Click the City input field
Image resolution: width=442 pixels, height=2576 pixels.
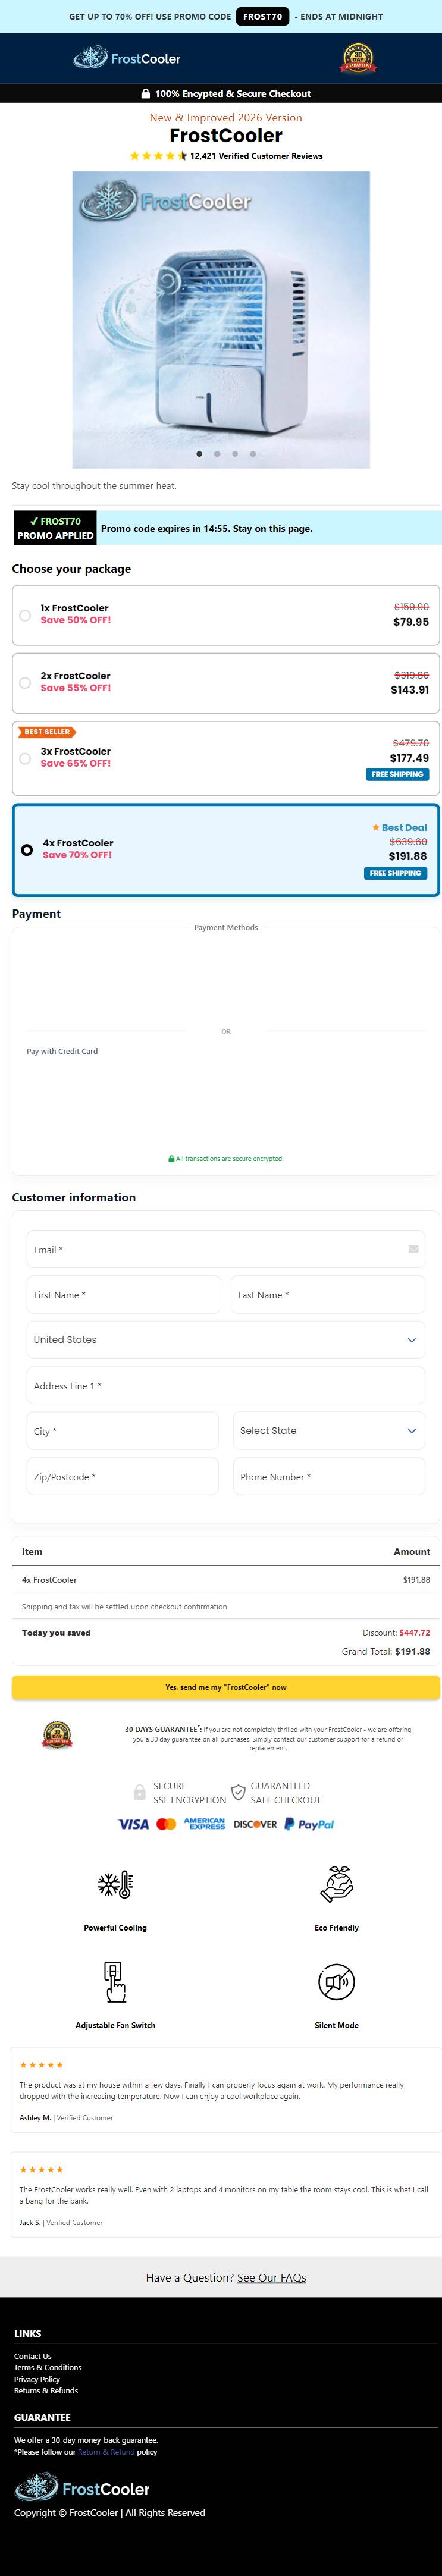click(x=123, y=1431)
